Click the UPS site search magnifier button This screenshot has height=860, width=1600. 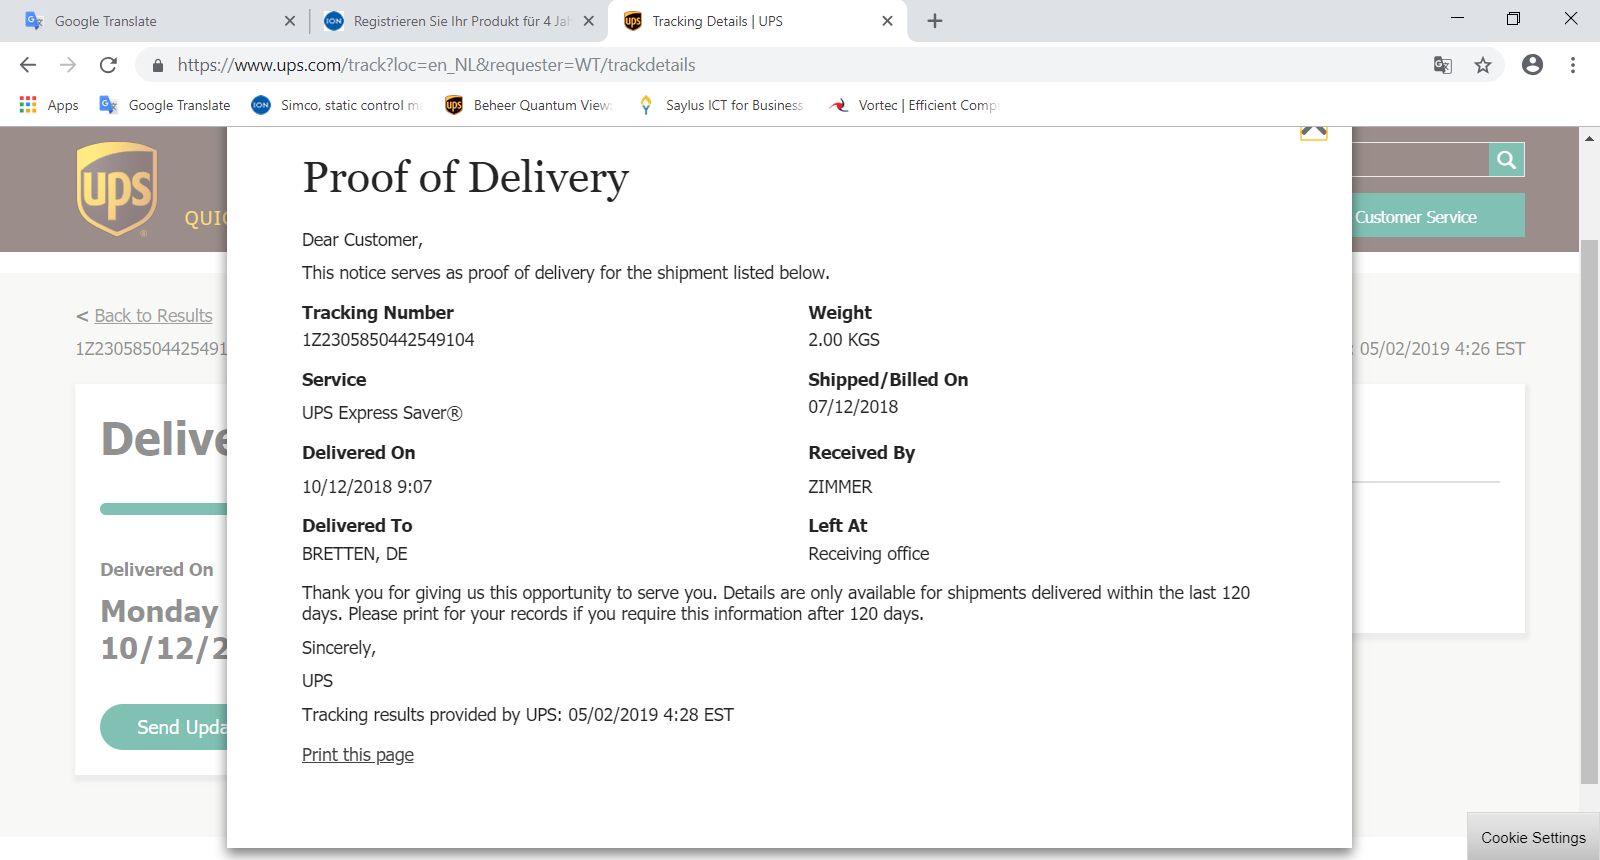[x=1507, y=160]
